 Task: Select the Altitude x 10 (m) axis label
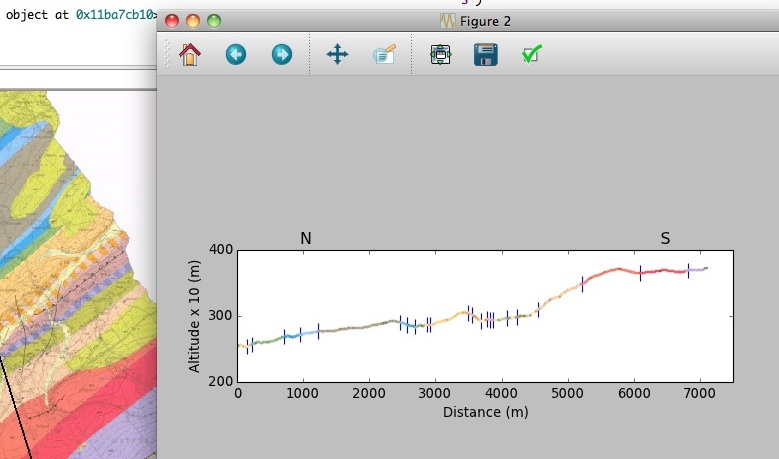(195, 315)
